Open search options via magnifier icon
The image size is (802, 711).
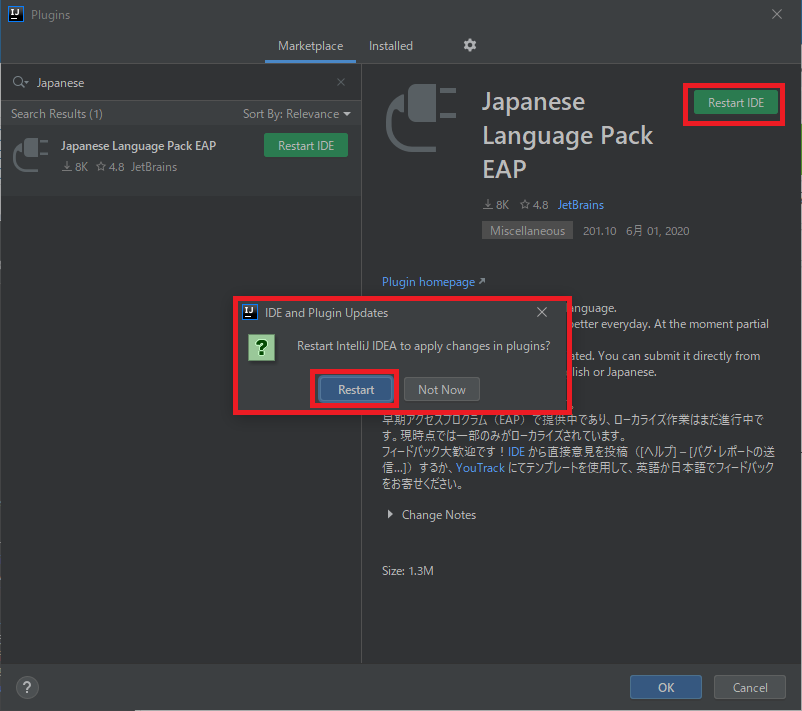click(x=20, y=82)
